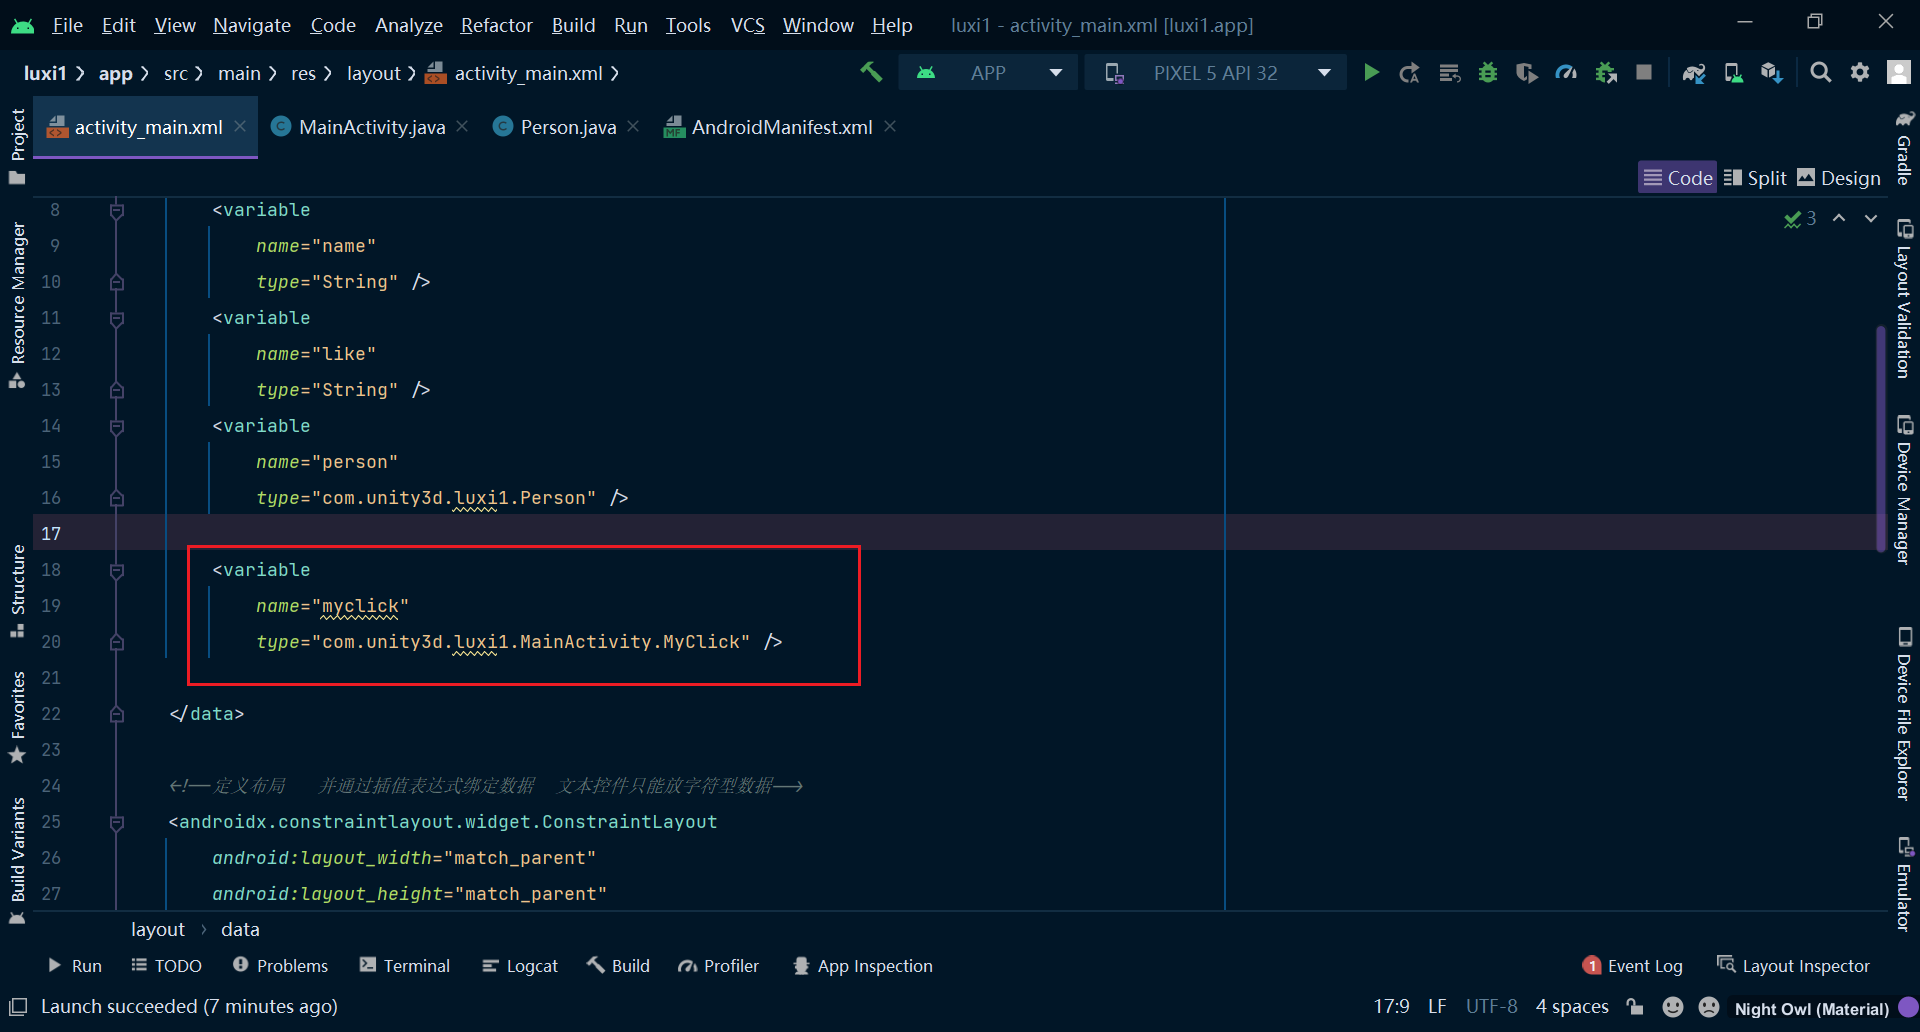Screen dimensions: 1920x1032
Task: Open the PIXEL 5 API 32 device dropdown
Action: point(1217,72)
